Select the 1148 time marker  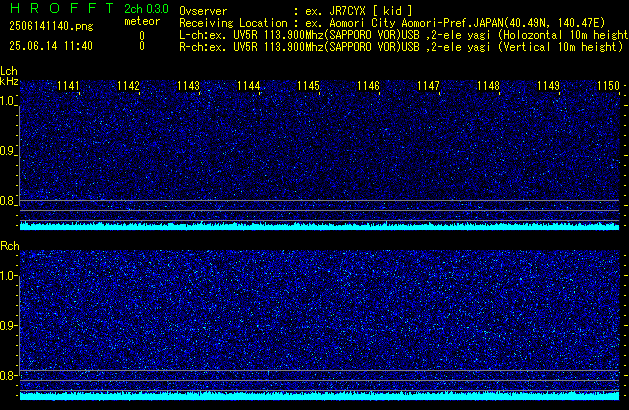(x=488, y=86)
